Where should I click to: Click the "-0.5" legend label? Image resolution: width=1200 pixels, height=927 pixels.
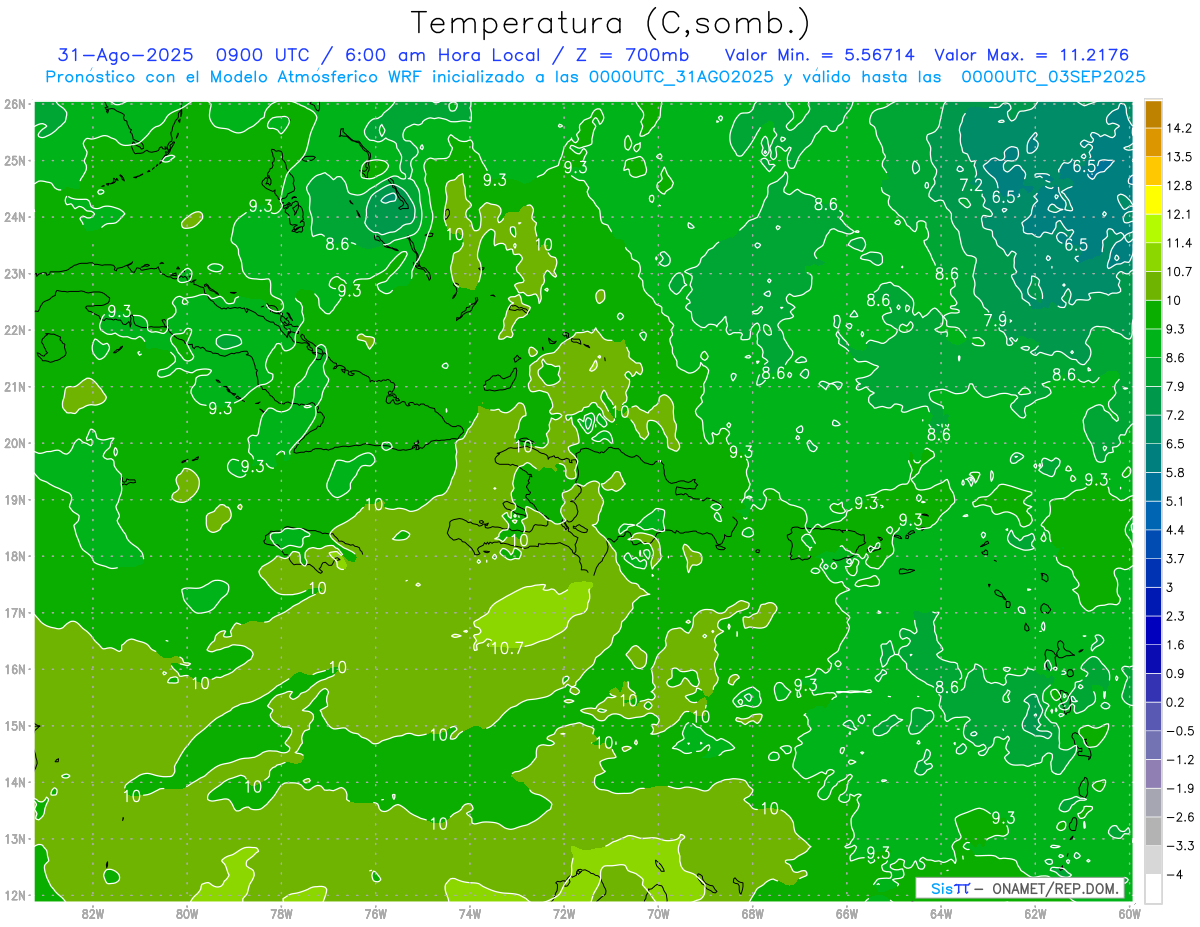tap(1179, 731)
